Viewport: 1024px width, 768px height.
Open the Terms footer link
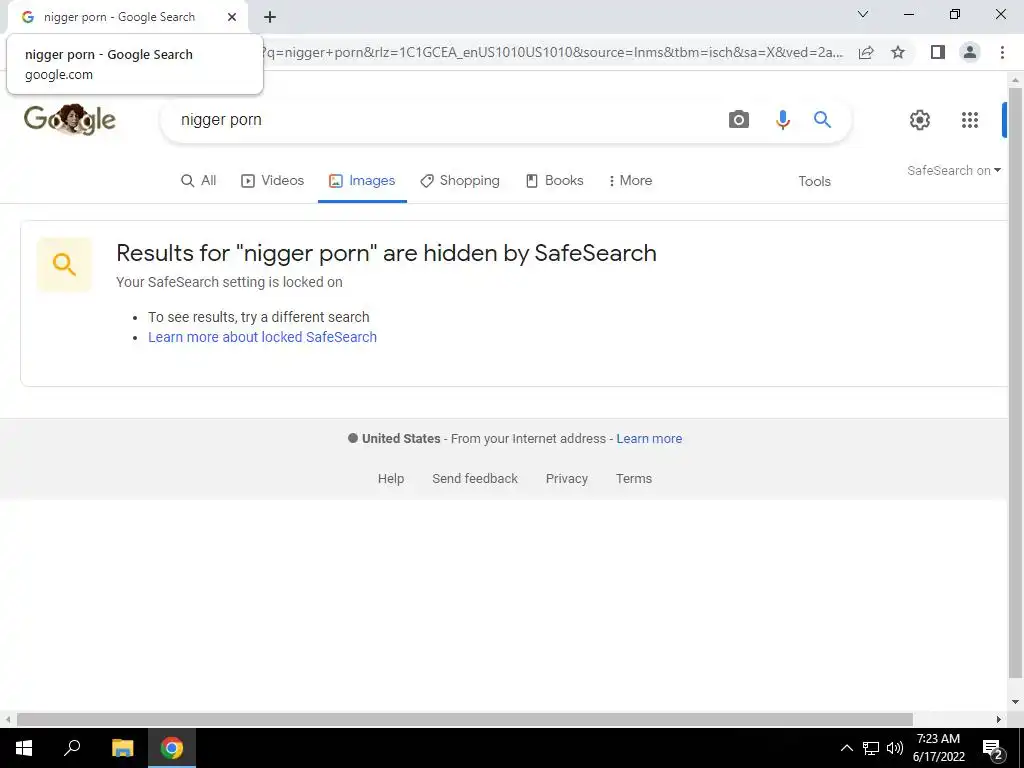click(633, 479)
